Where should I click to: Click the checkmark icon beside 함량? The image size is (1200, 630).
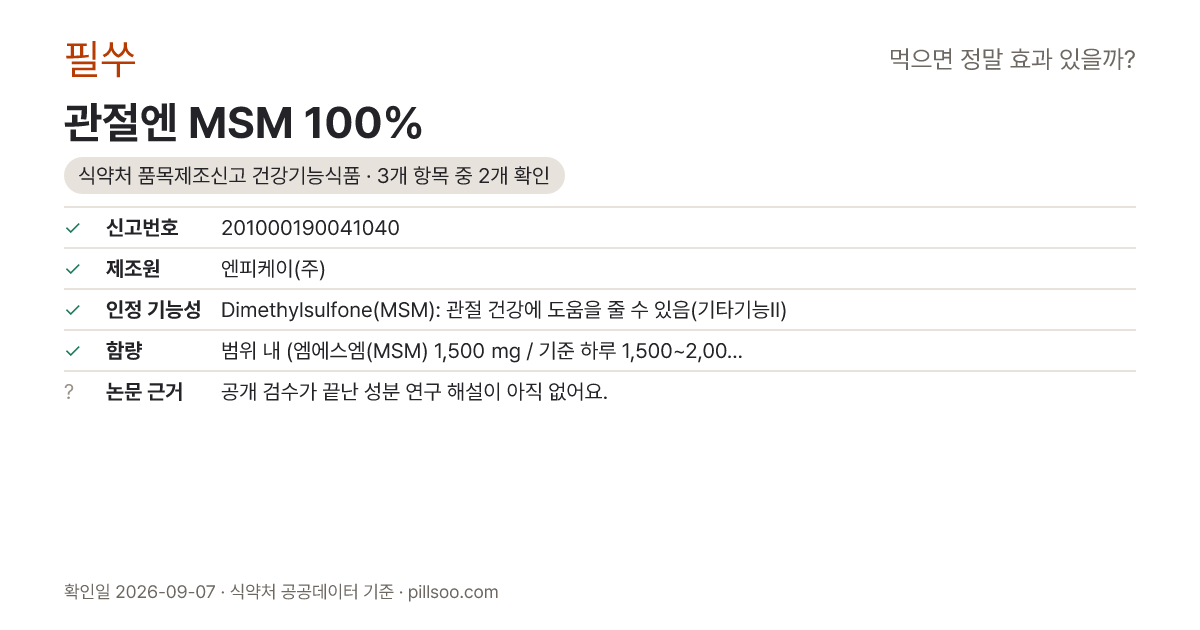point(72,351)
